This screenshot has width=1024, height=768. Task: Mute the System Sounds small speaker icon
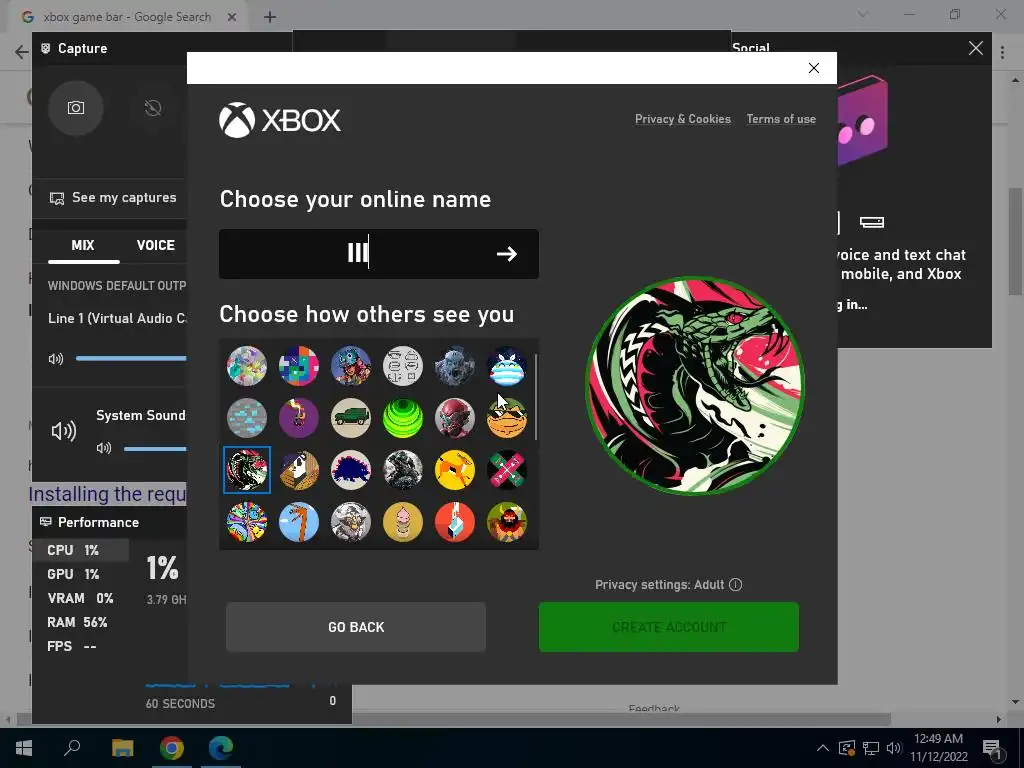104,448
